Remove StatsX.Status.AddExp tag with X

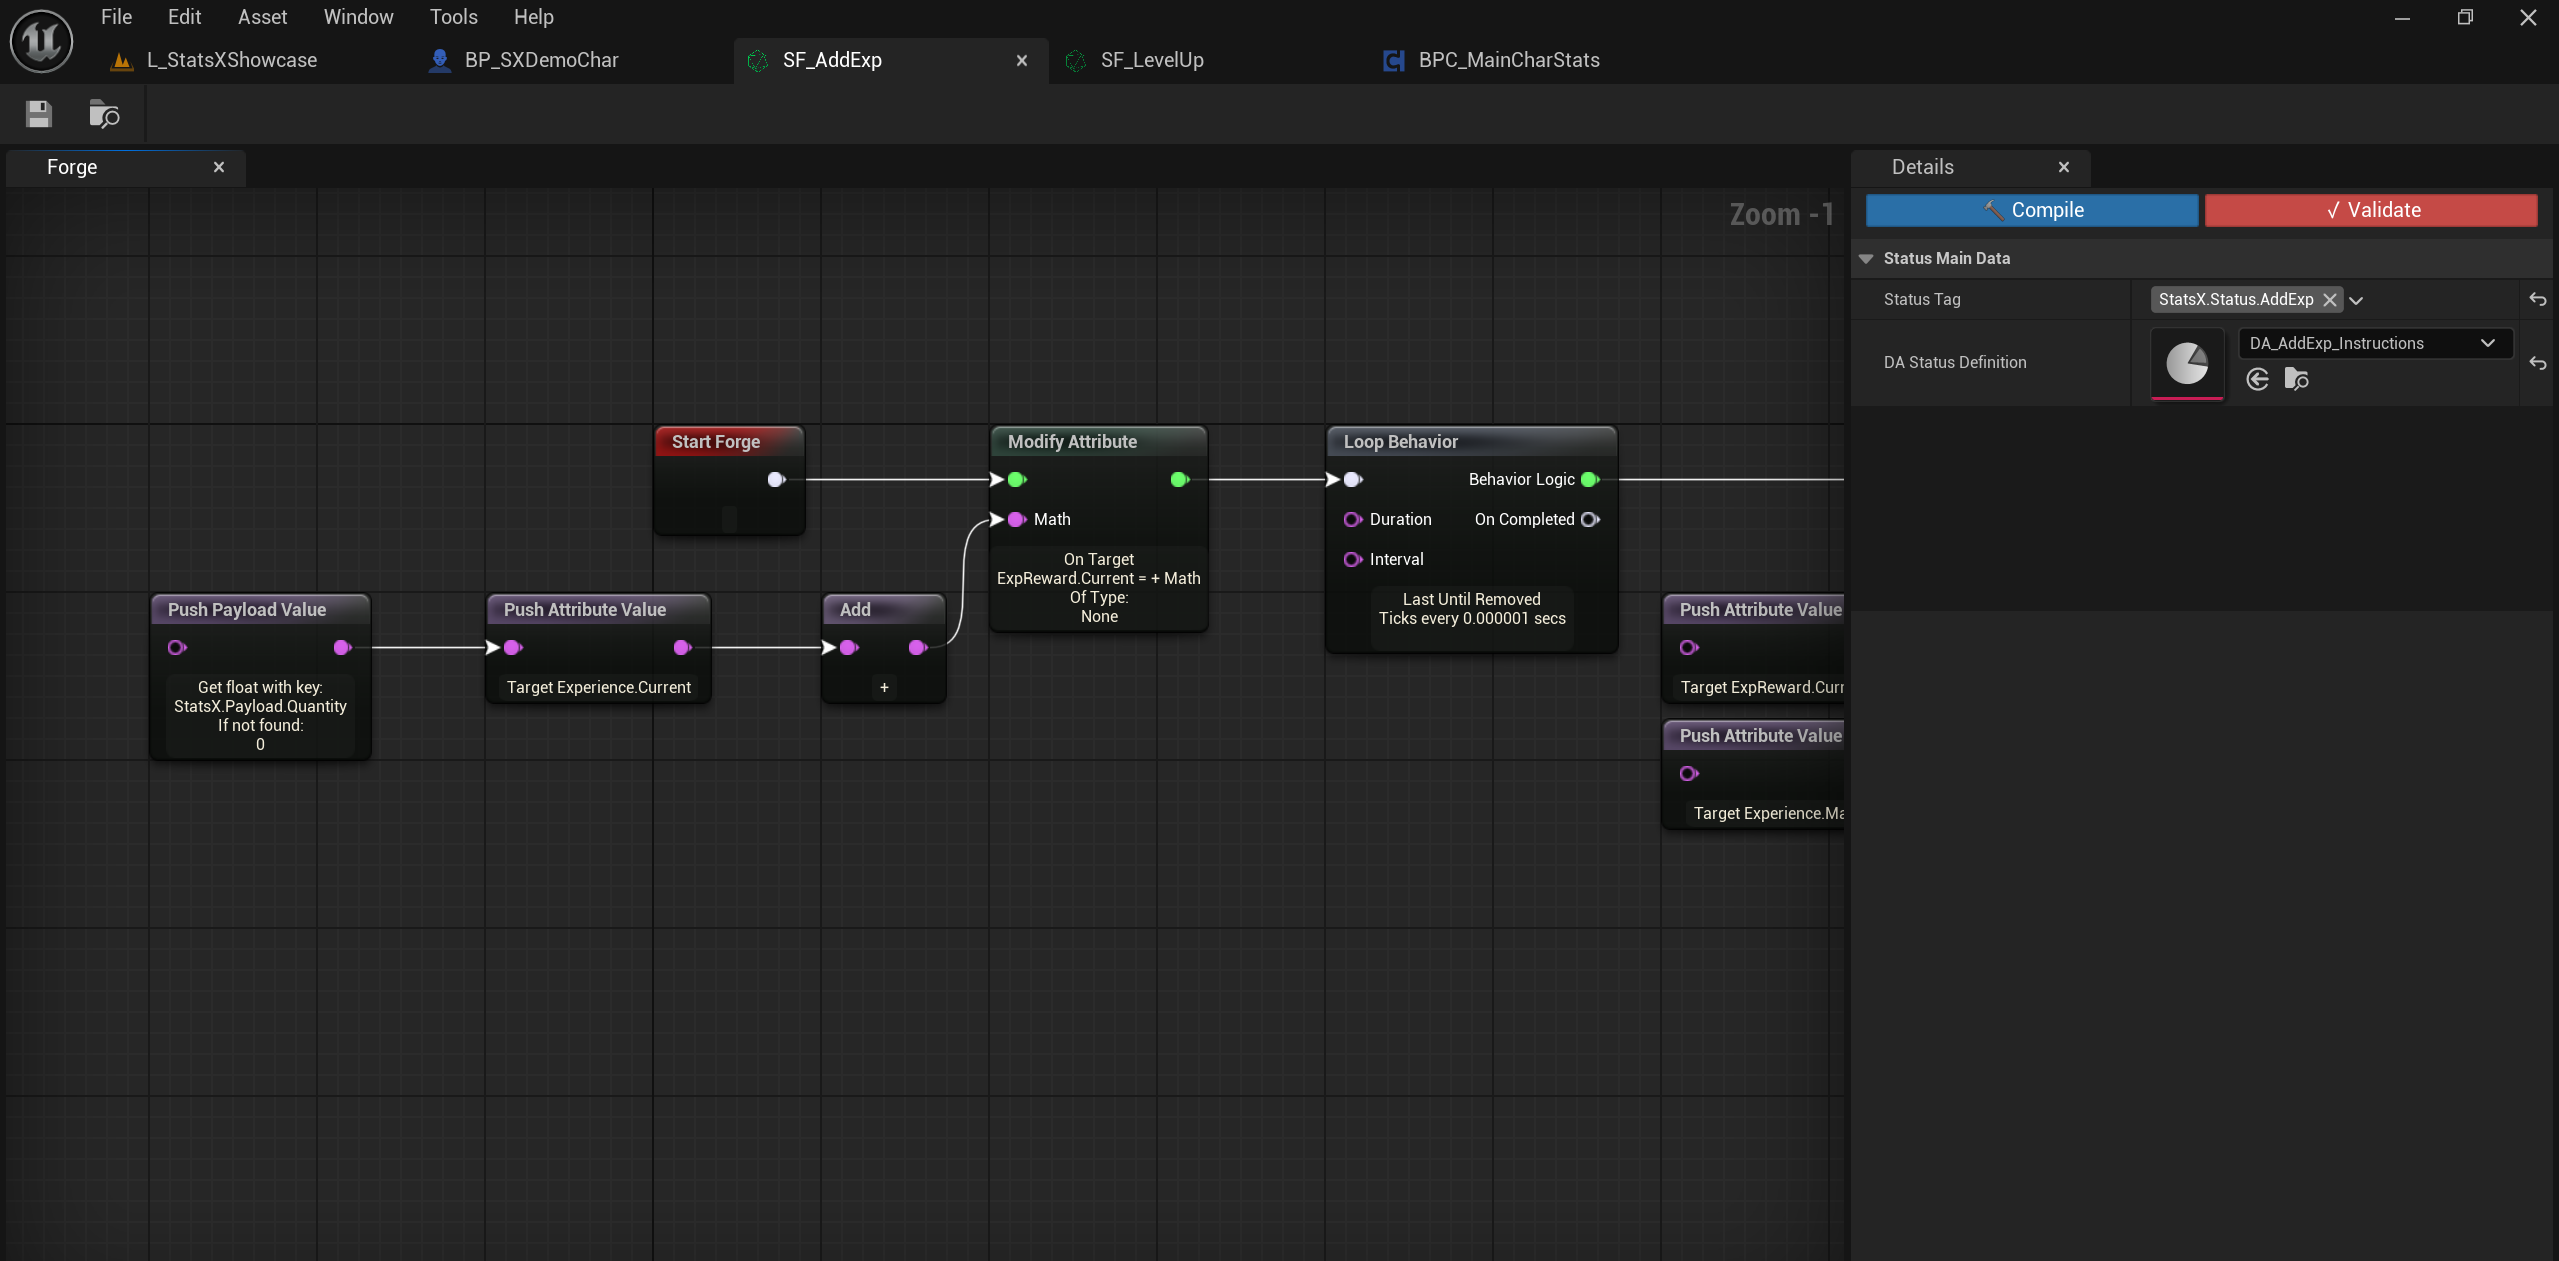pos(2329,300)
